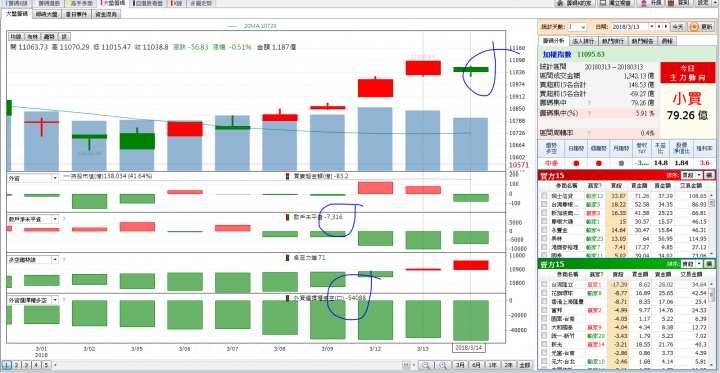
Task: Click the 多空力道 legend color marker
Action: point(288,258)
